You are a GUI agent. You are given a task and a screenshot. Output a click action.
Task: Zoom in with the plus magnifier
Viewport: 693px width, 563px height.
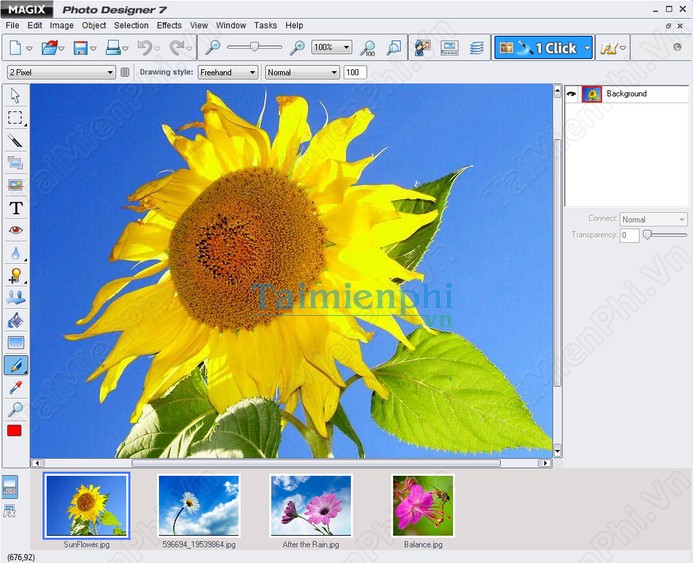(297, 47)
